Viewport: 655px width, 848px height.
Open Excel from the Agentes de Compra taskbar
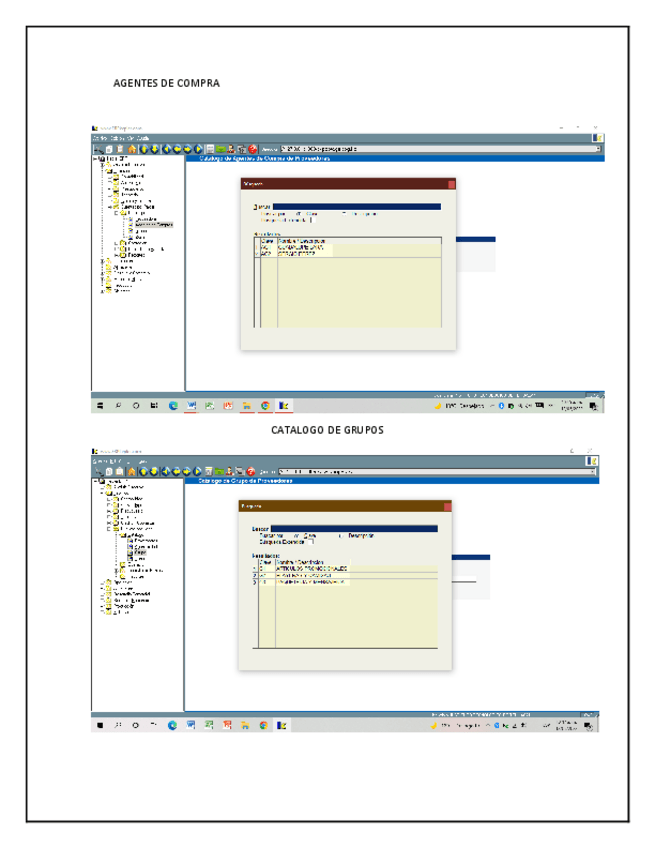tap(210, 406)
